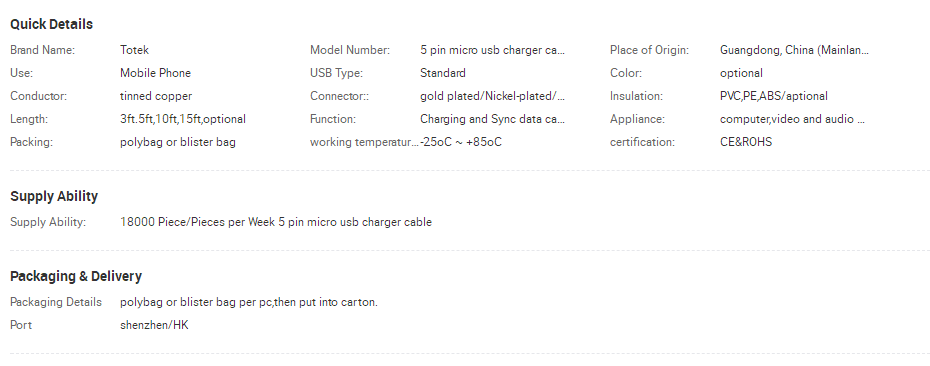Click the Guangdong, China place of origin text

[794, 50]
